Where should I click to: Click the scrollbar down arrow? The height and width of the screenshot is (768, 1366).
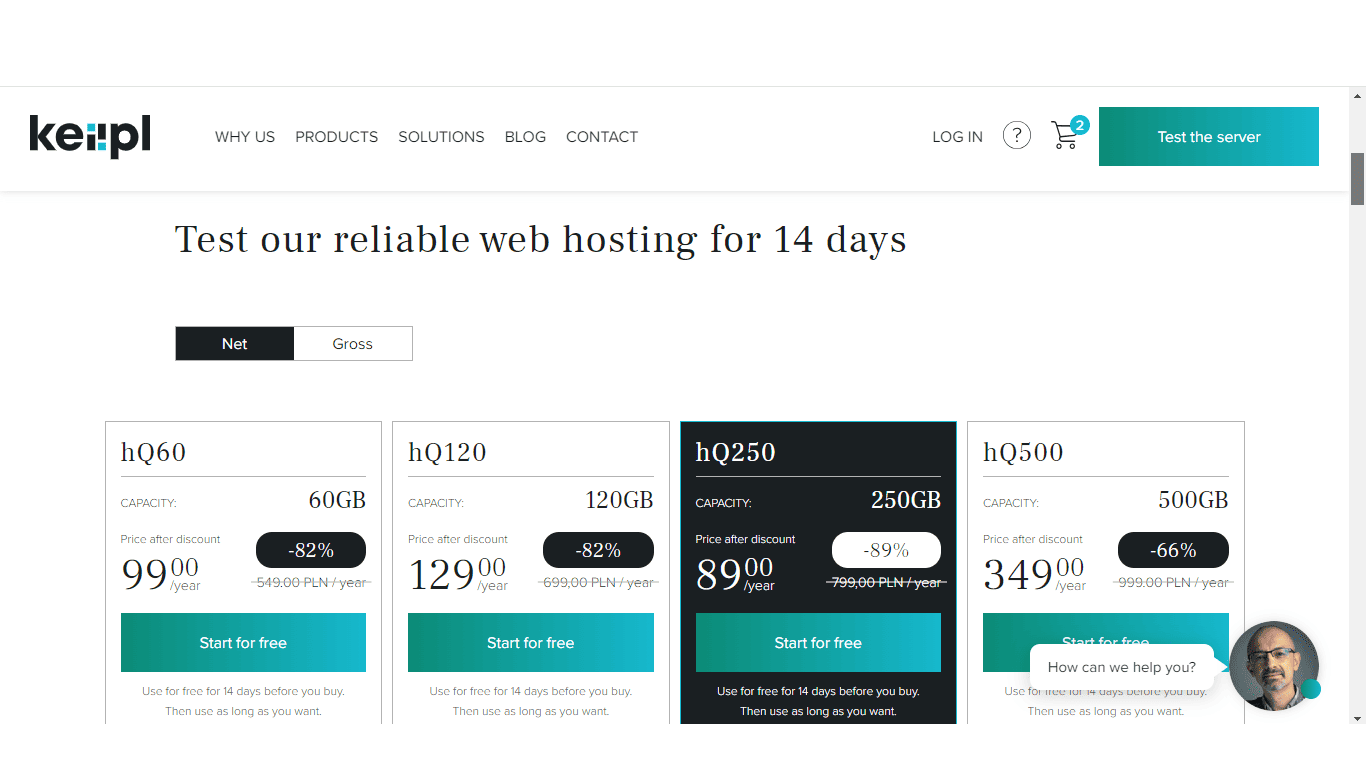[x=1357, y=718]
